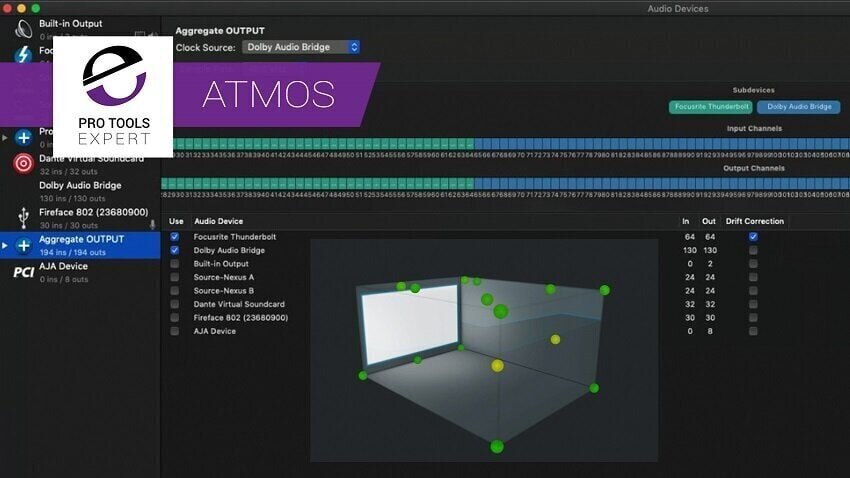Screen dimensions: 850x478
Task: Click the Drift Correction column header
Action: pyautogui.click(x=755, y=221)
